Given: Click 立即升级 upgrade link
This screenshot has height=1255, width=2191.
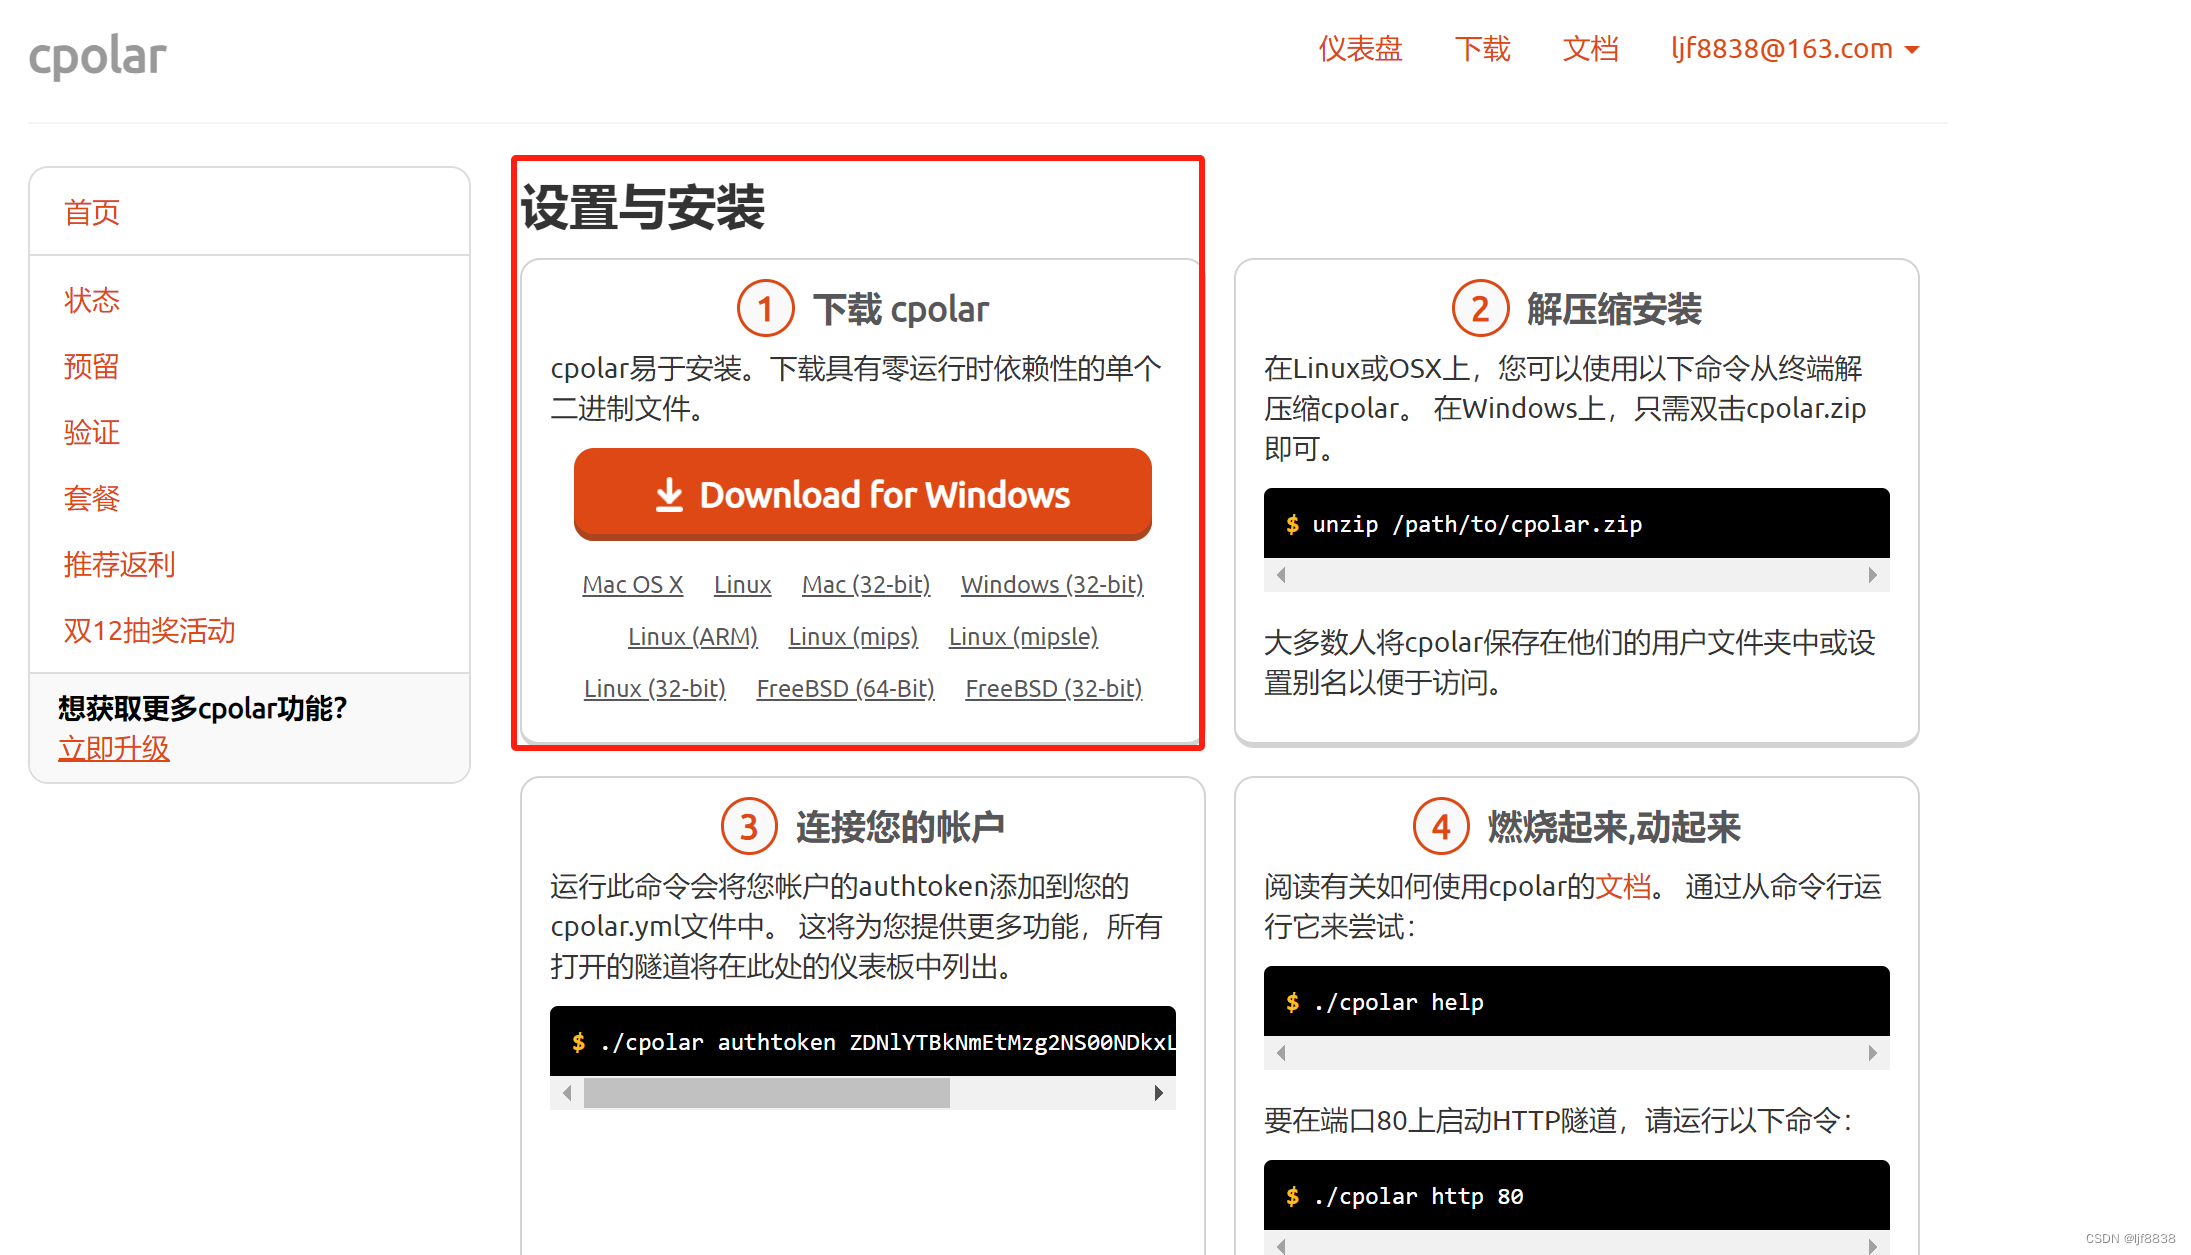Looking at the screenshot, I should pos(114,748).
